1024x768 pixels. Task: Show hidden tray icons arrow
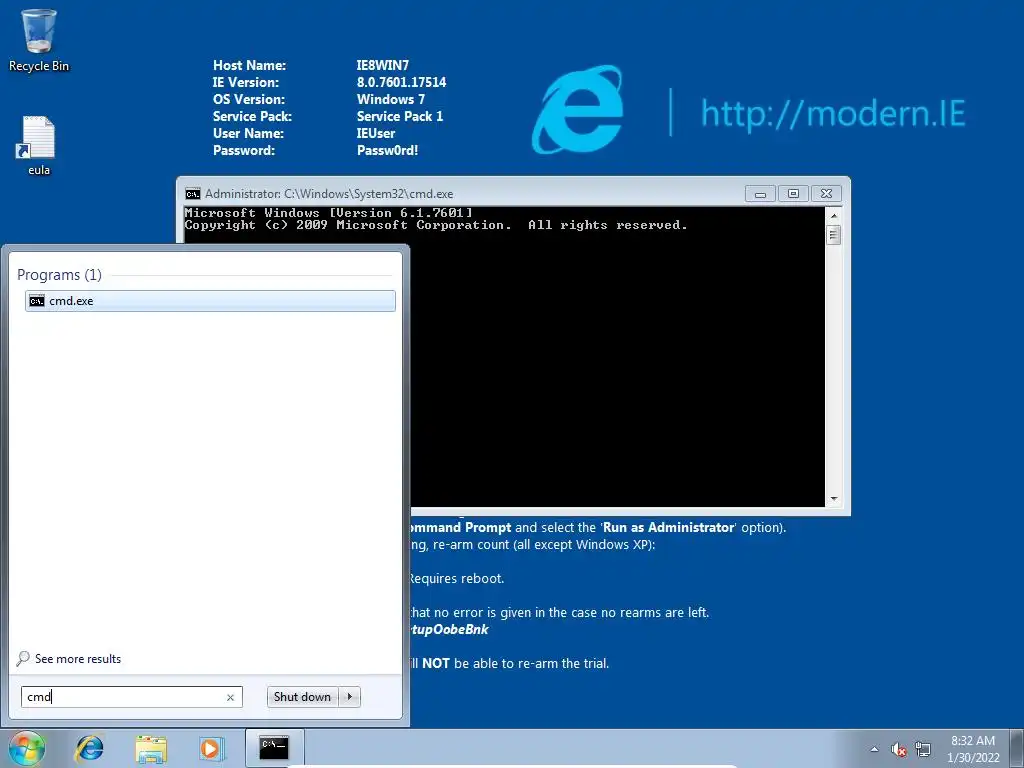coord(874,749)
